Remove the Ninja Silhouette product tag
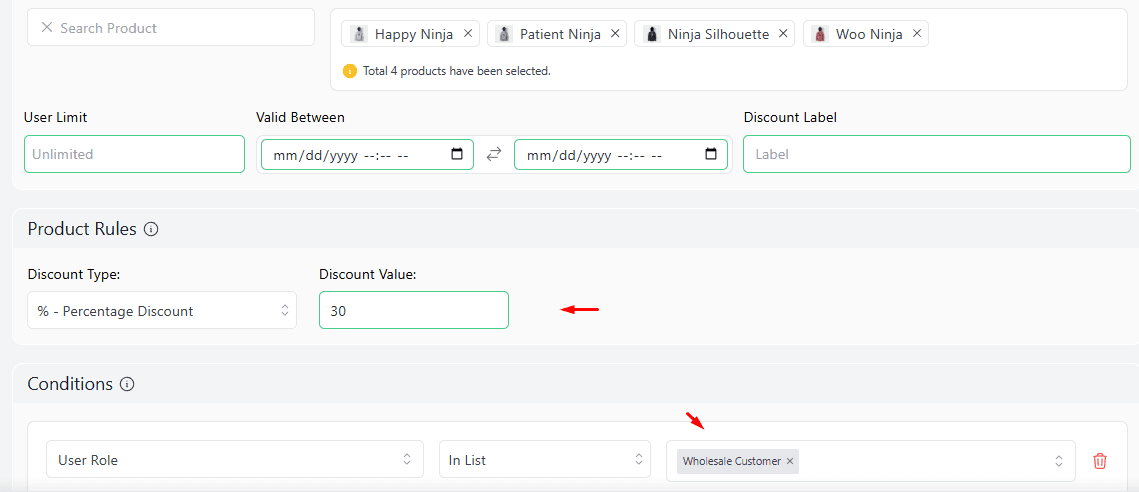Image resolution: width=1139 pixels, height=492 pixels. click(x=783, y=33)
